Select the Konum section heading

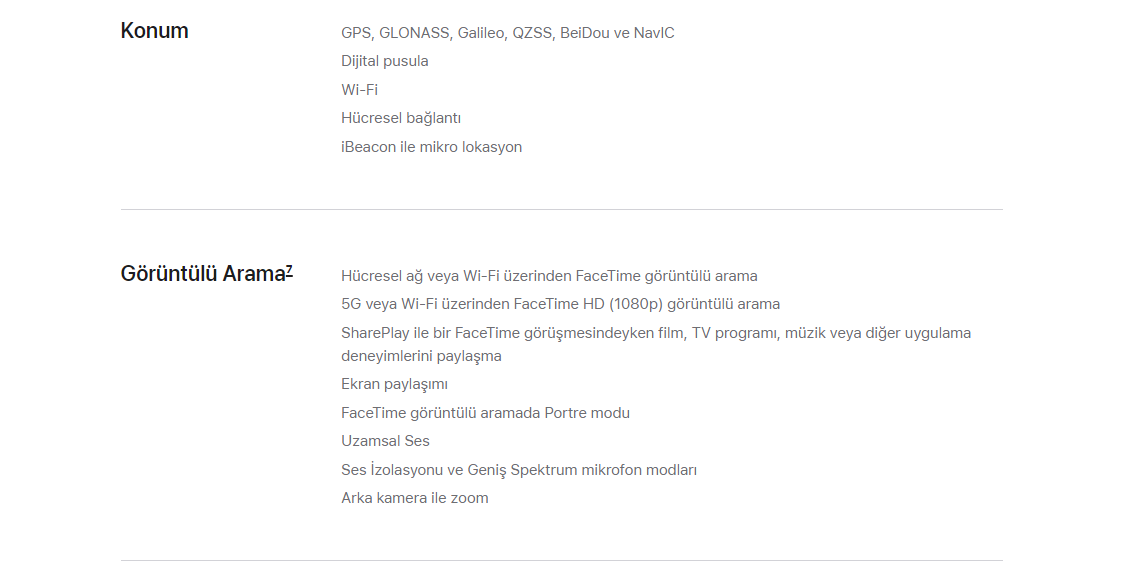pos(154,31)
